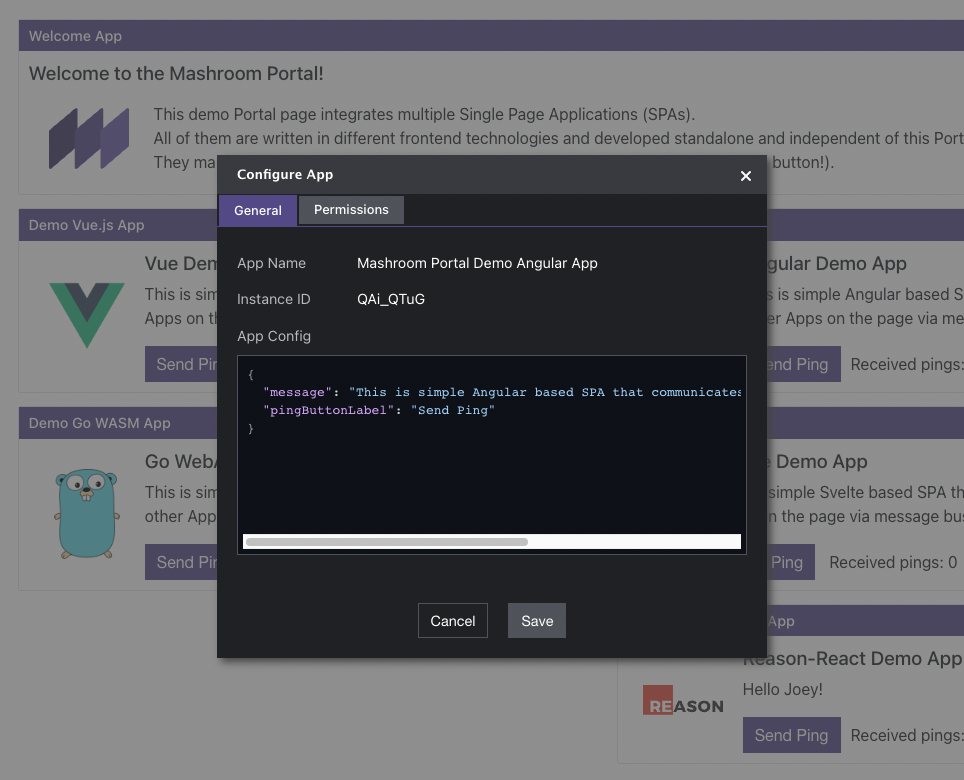Click the Reason logo image

coord(683,700)
